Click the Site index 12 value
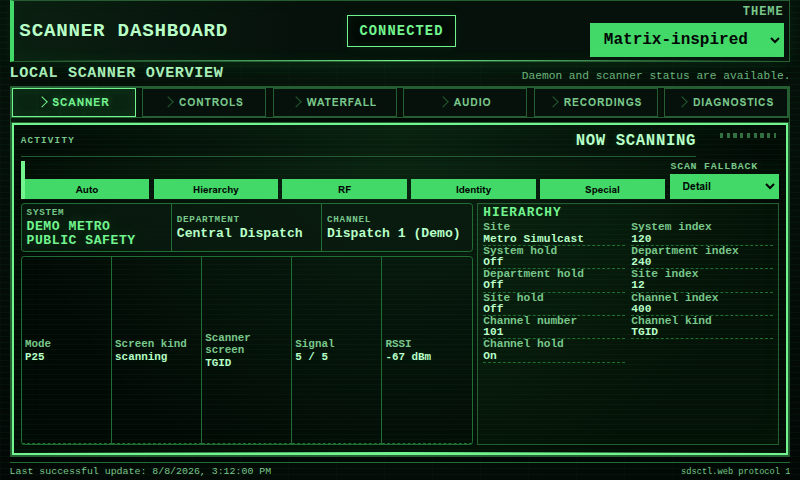The width and height of the screenshot is (800, 480). point(638,285)
